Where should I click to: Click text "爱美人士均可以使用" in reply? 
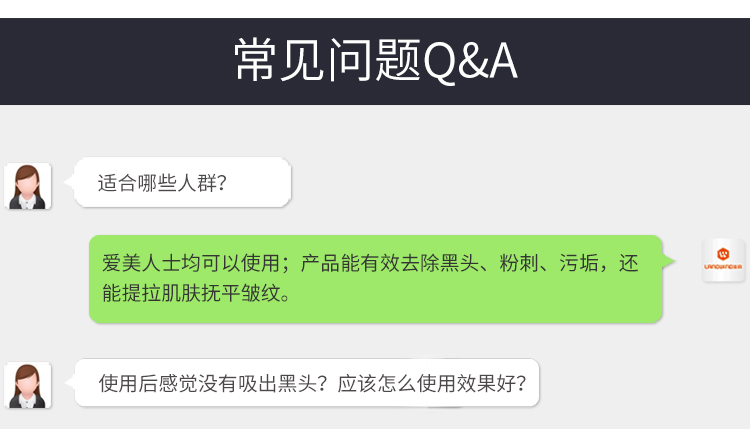point(190,264)
